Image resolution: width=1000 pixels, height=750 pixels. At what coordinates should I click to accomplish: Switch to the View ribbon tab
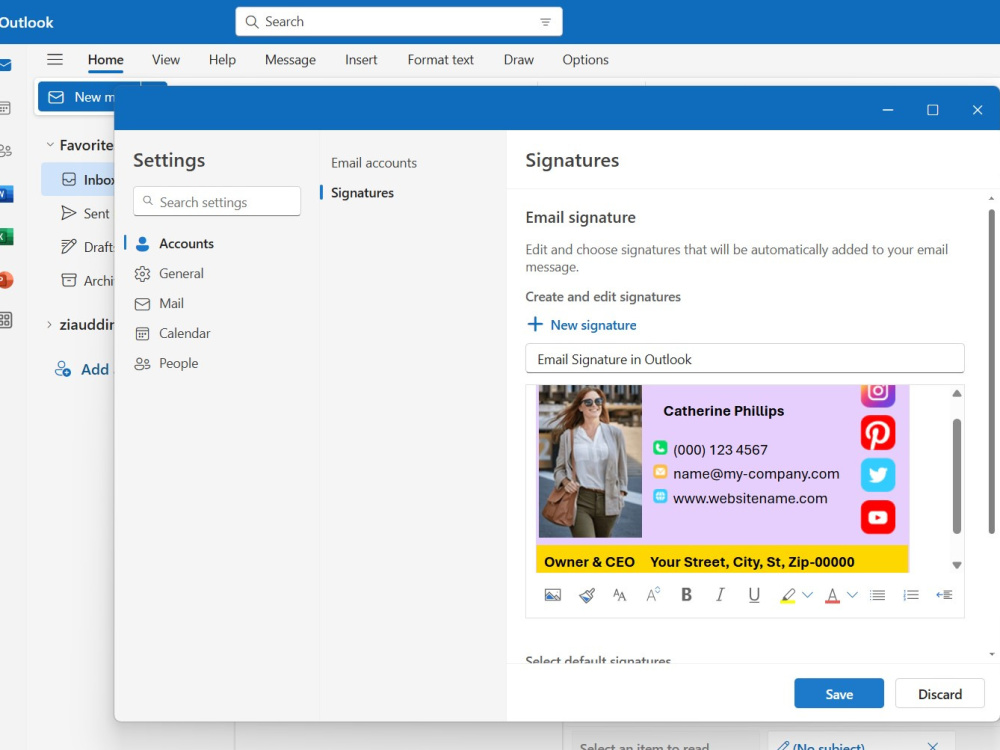[x=166, y=60]
